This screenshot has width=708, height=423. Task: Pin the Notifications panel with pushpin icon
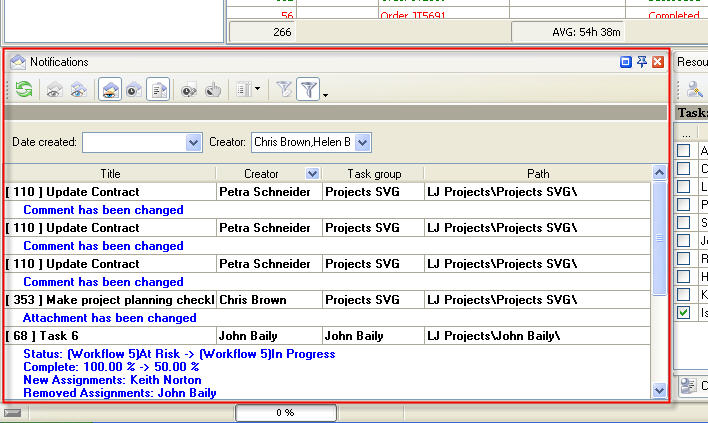[642, 62]
